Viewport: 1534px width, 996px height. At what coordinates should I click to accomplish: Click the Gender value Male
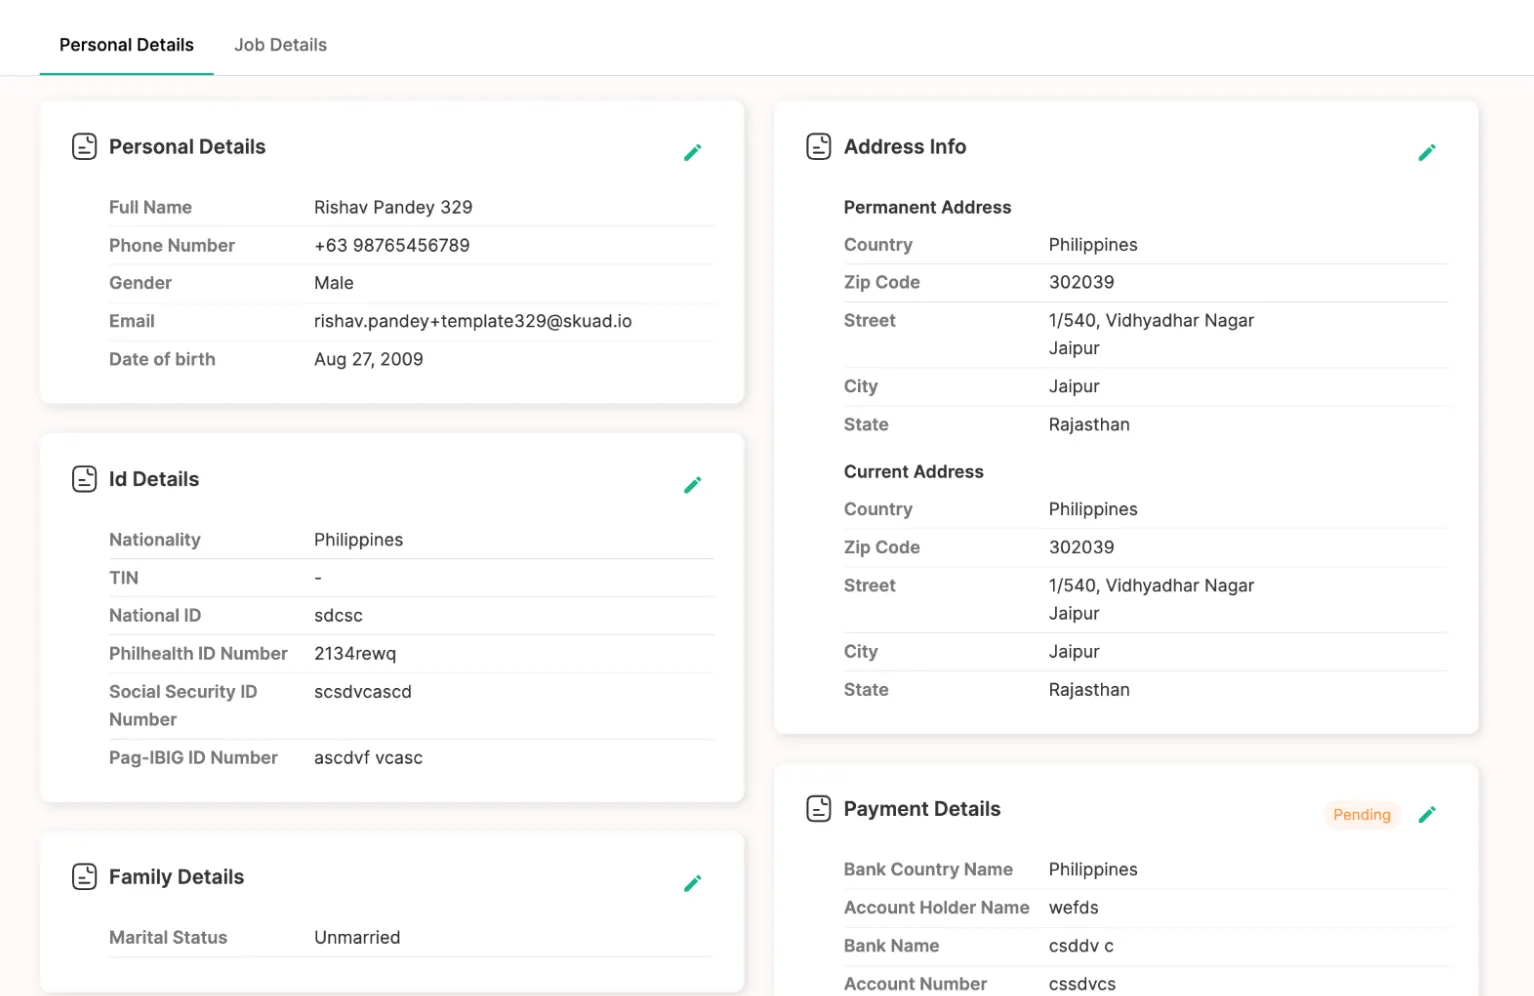click(334, 283)
